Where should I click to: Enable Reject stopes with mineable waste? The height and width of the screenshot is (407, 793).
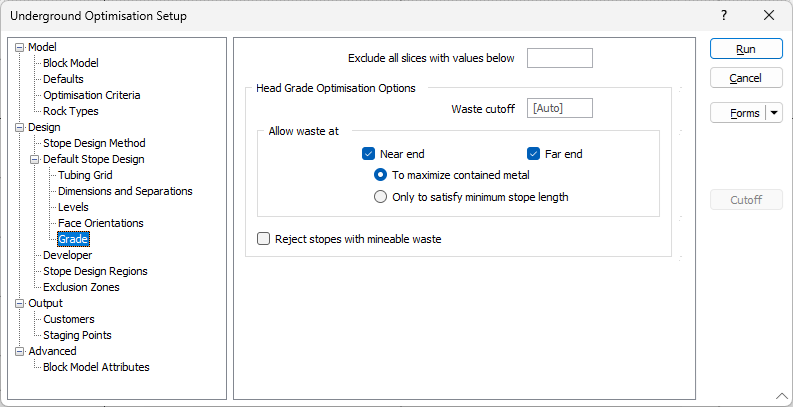coord(263,239)
